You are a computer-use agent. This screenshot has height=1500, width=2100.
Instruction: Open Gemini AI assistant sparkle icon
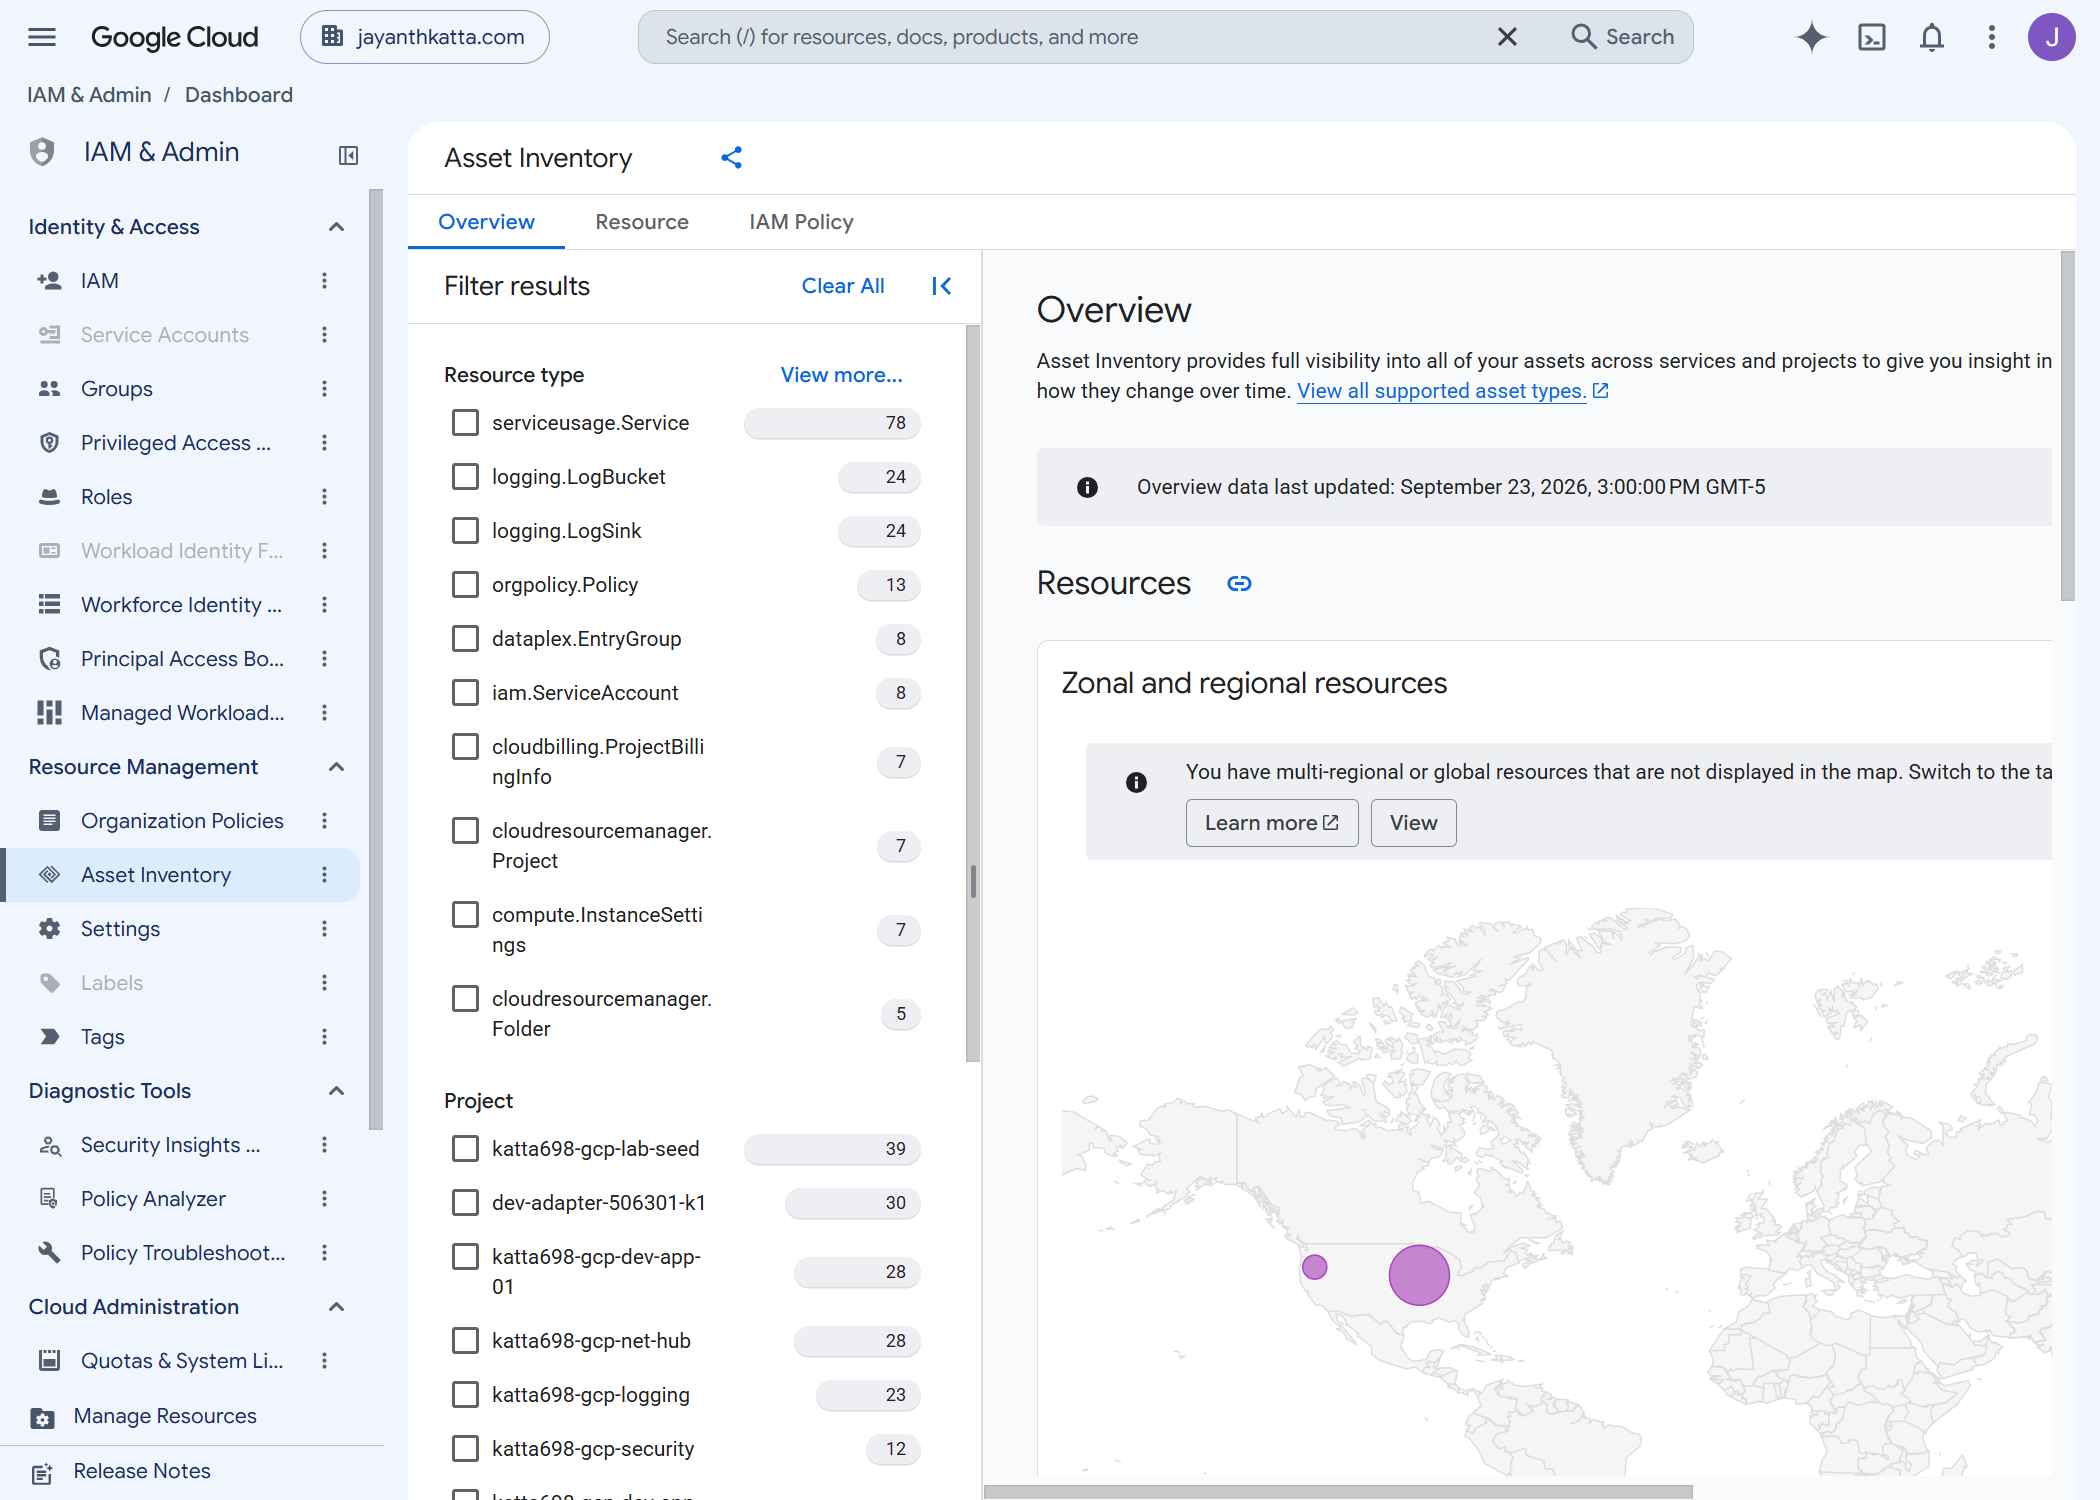tap(1811, 37)
